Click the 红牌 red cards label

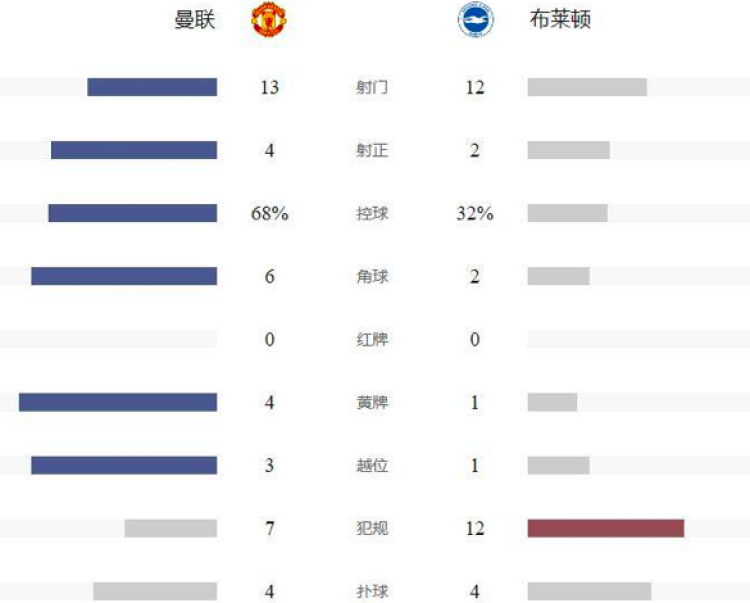coord(372,340)
